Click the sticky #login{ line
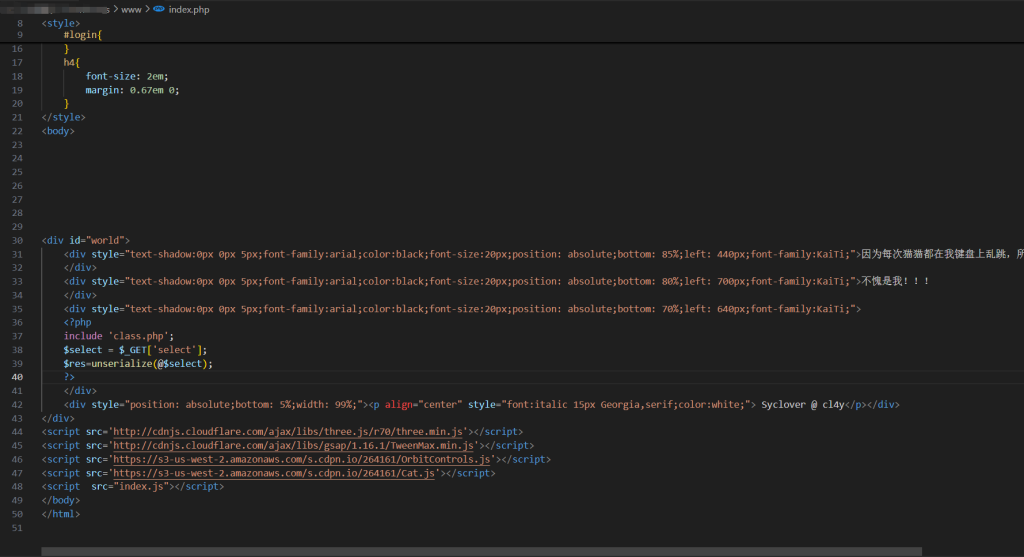Viewport: 1024px width, 557px height. 82,35
